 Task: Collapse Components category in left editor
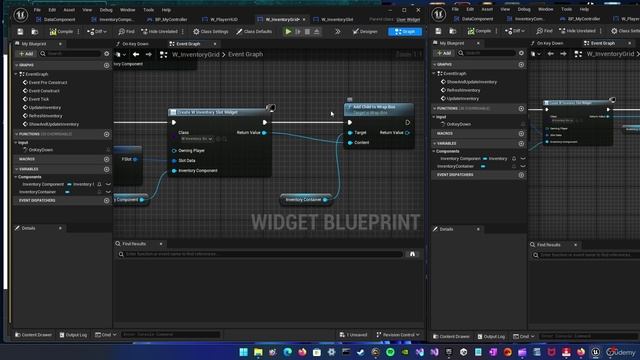(x=16, y=177)
